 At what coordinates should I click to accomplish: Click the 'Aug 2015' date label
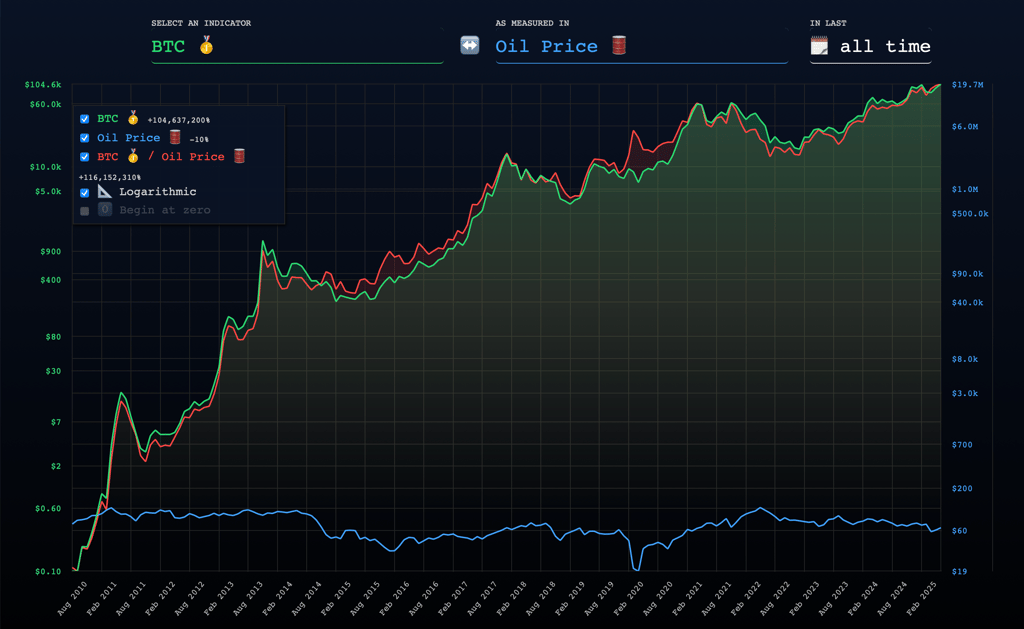364,598
